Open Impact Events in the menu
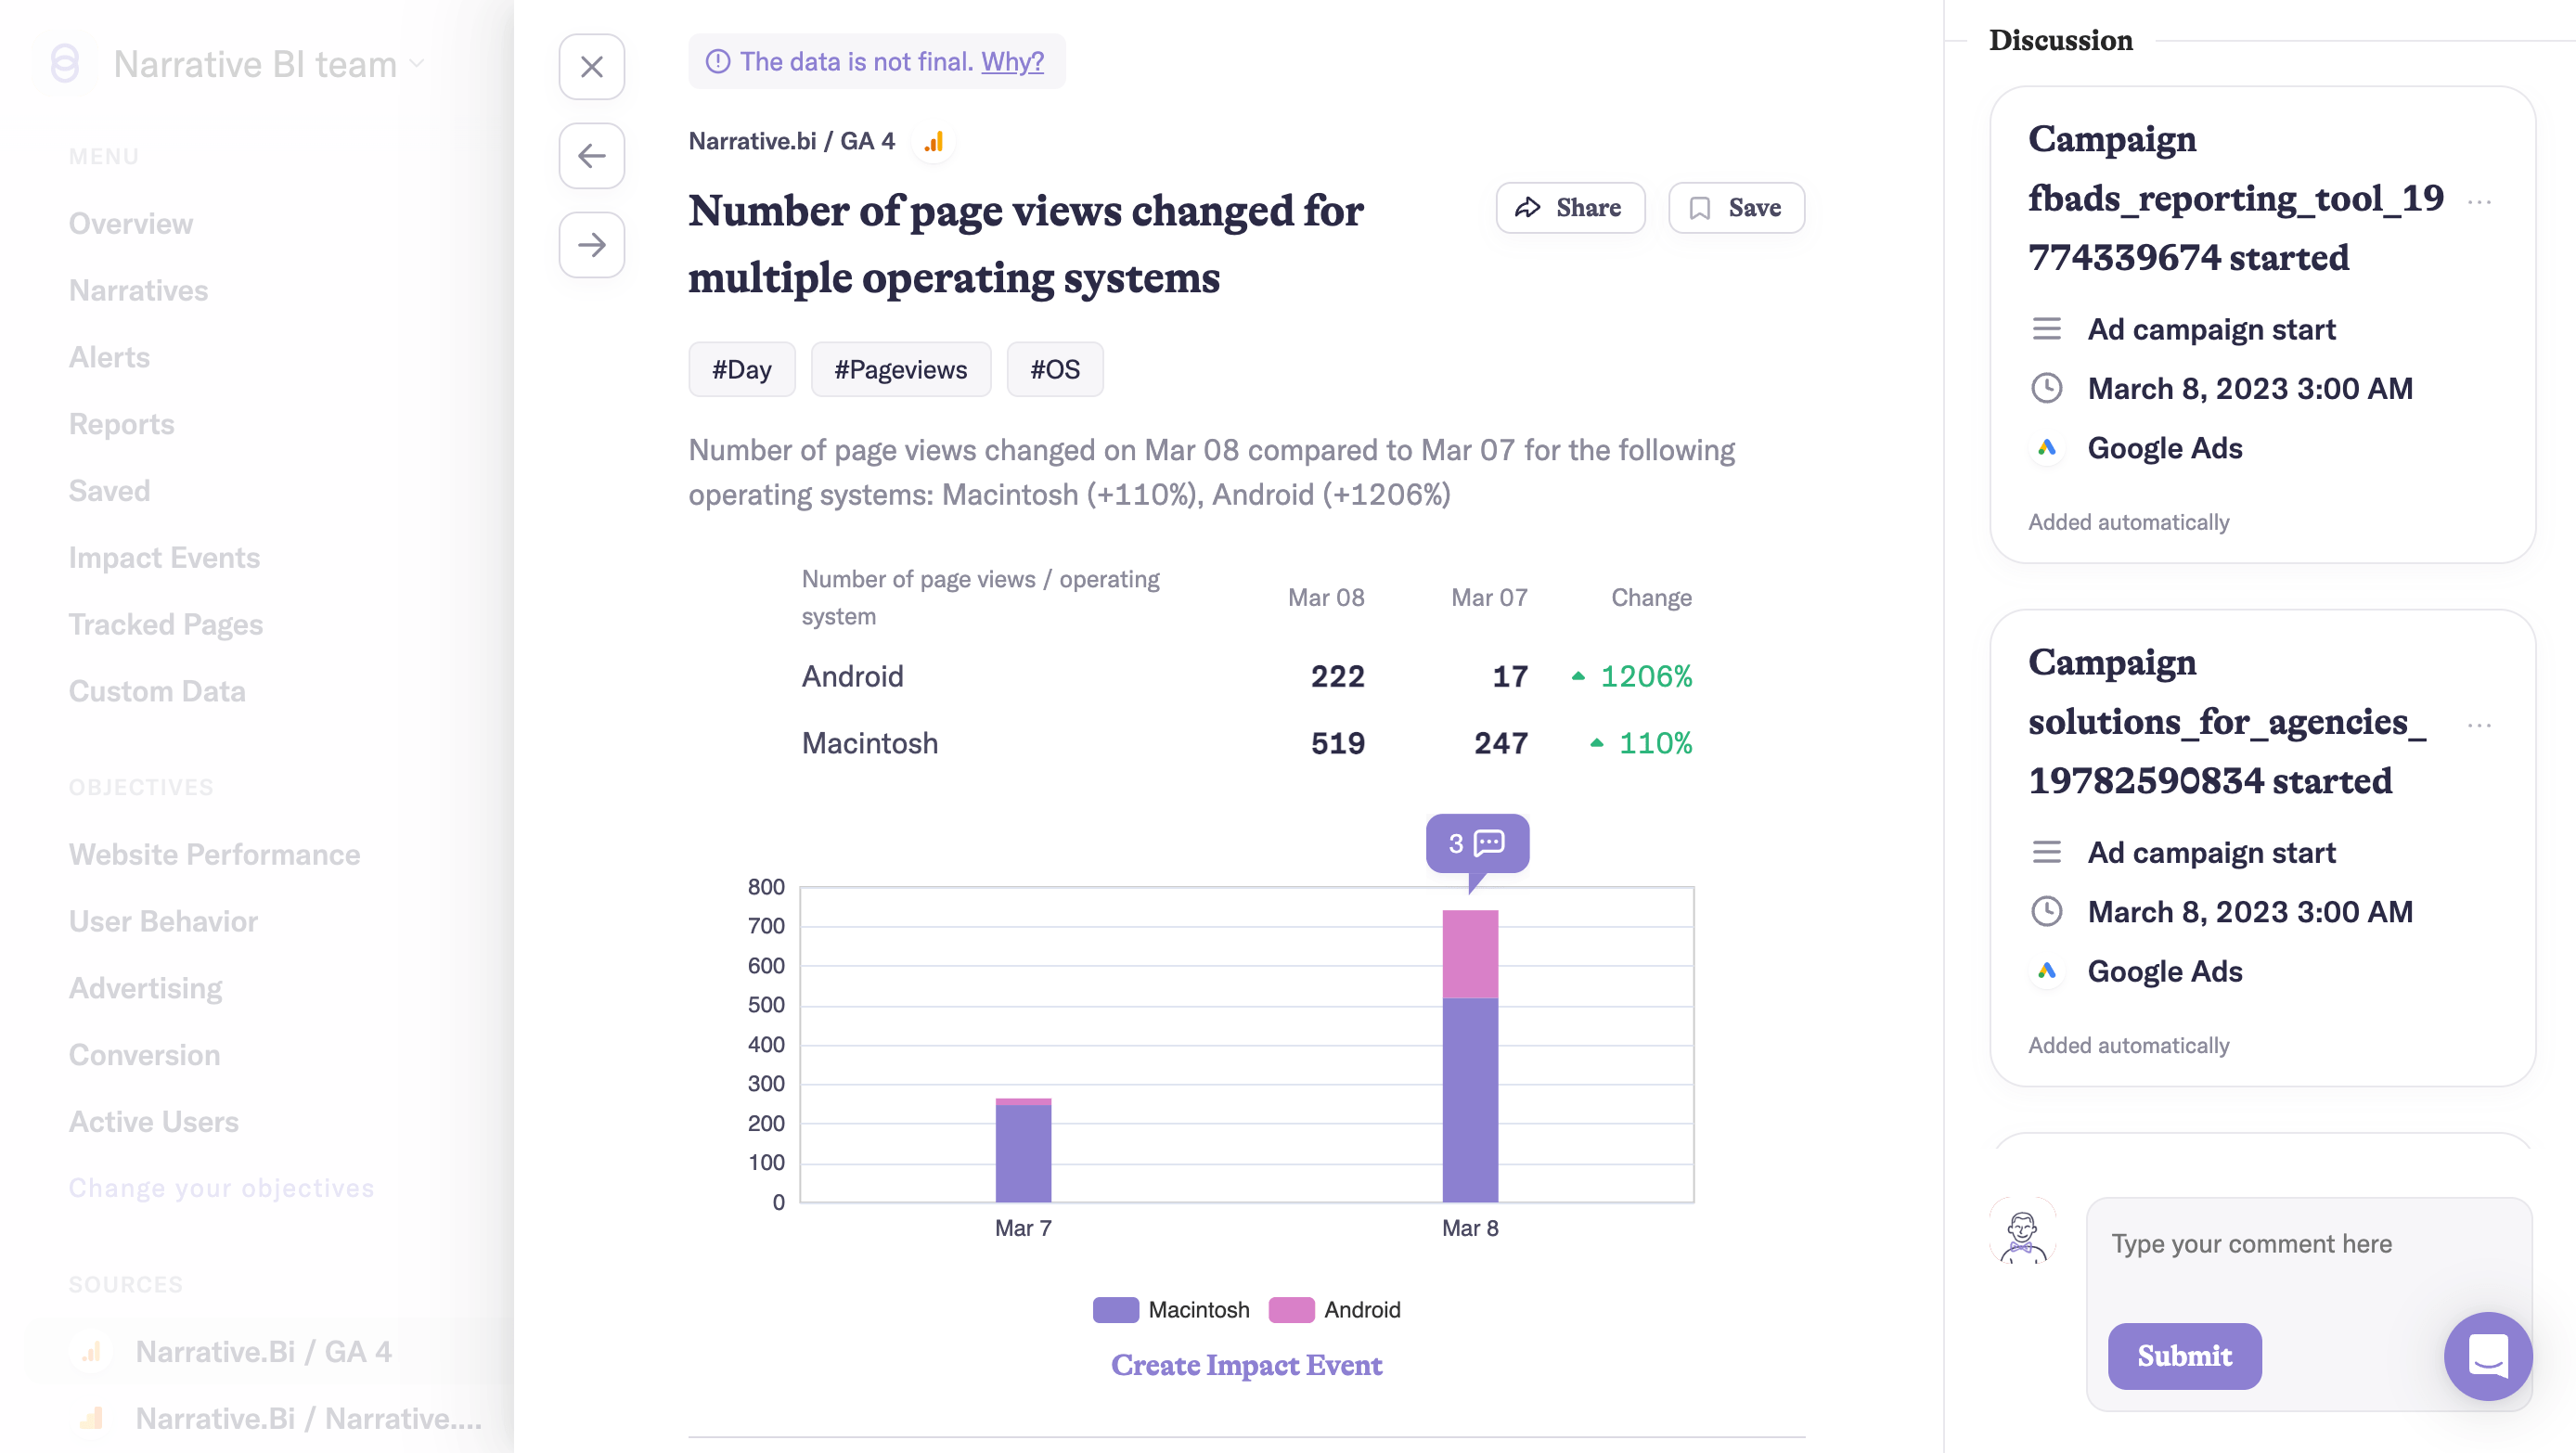 164,557
